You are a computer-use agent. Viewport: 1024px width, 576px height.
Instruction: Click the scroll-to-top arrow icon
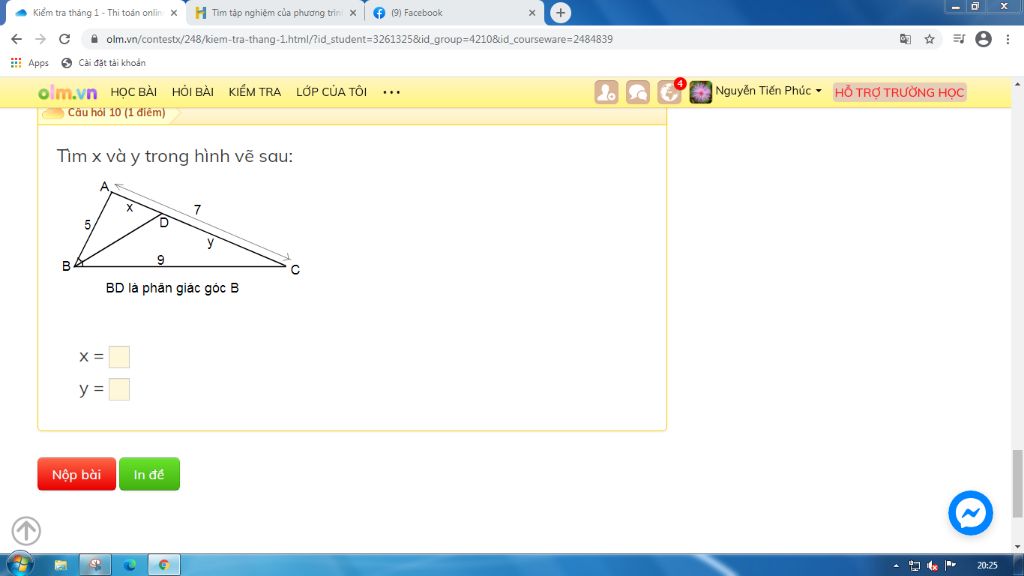[26, 530]
